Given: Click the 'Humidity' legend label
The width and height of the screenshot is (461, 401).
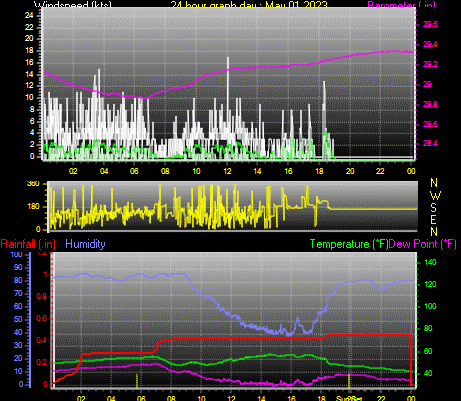Looking at the screenshot, I should point(85,244).
